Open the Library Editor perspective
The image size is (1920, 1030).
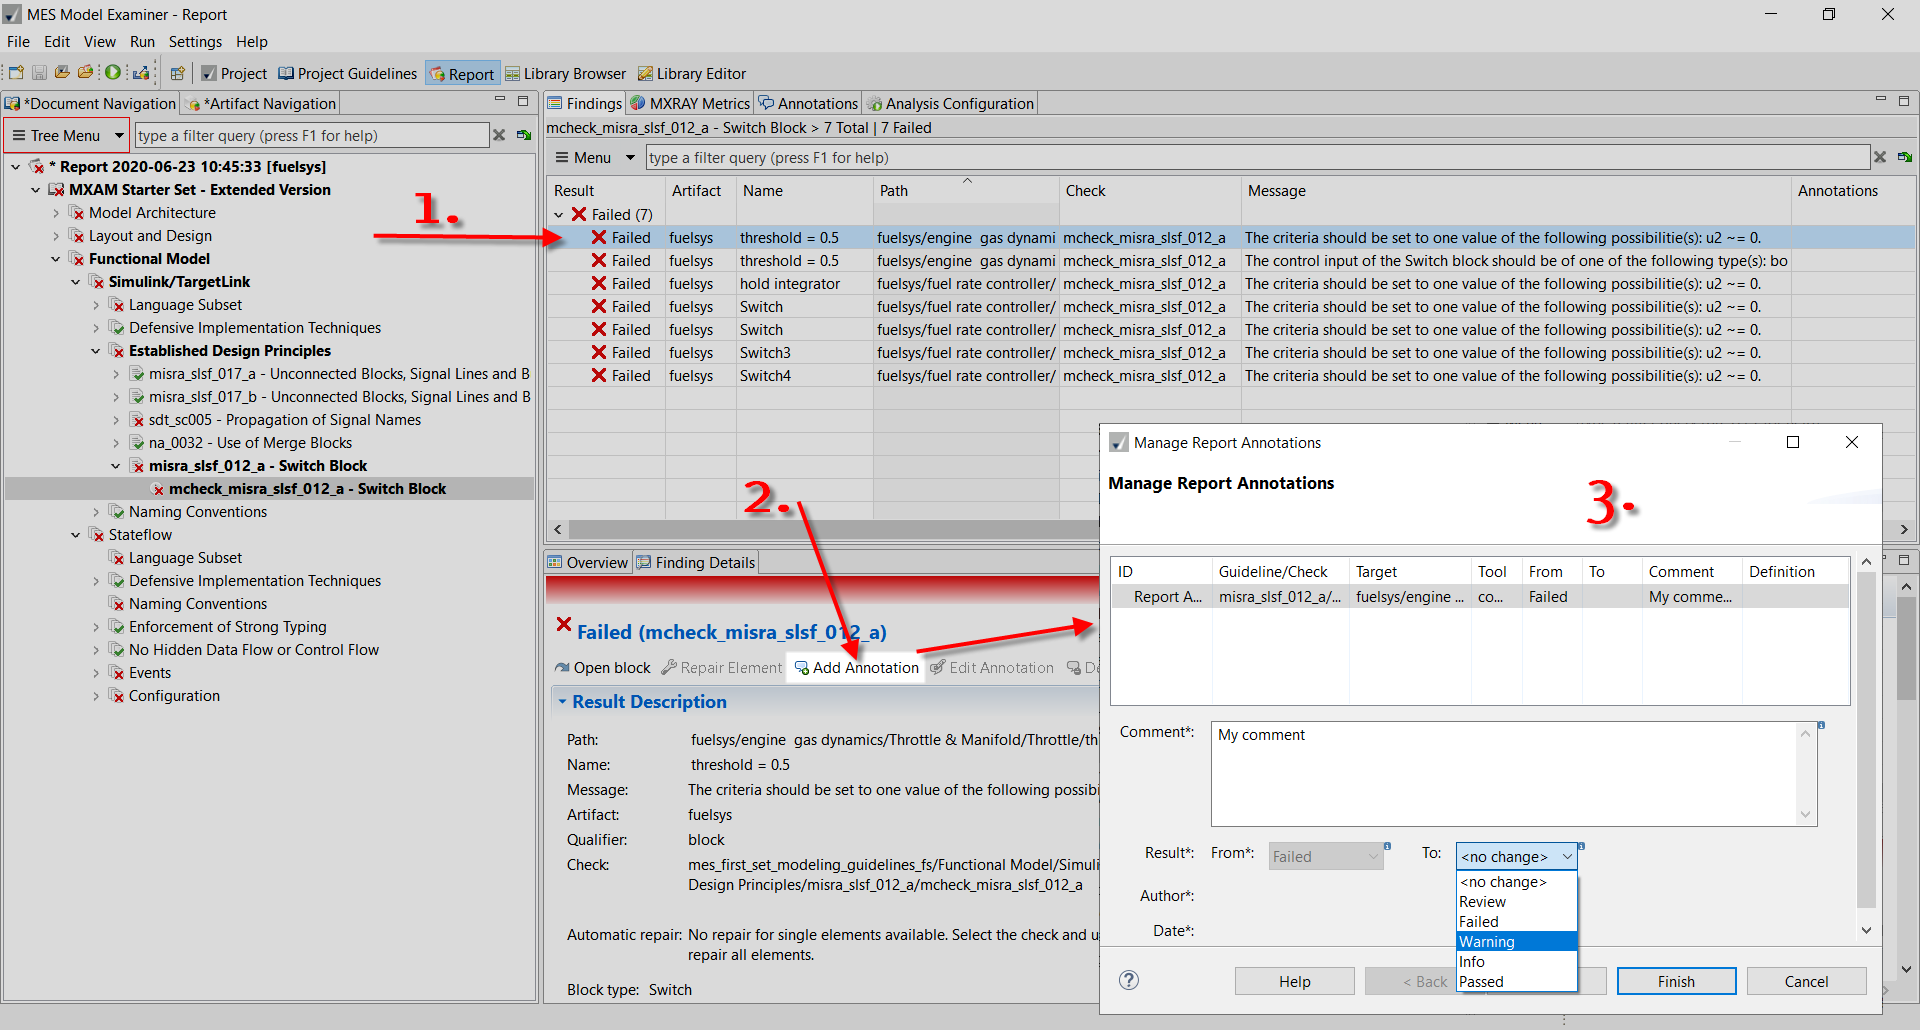[x=692, y=73]
